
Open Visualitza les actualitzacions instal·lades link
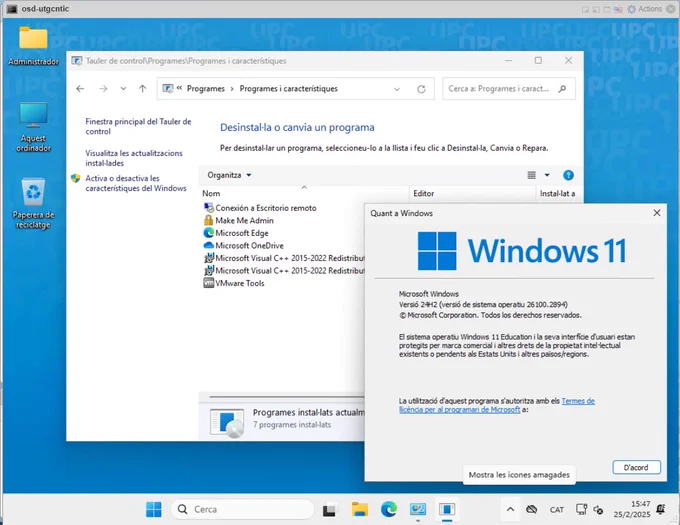click(x=134, y=158)
